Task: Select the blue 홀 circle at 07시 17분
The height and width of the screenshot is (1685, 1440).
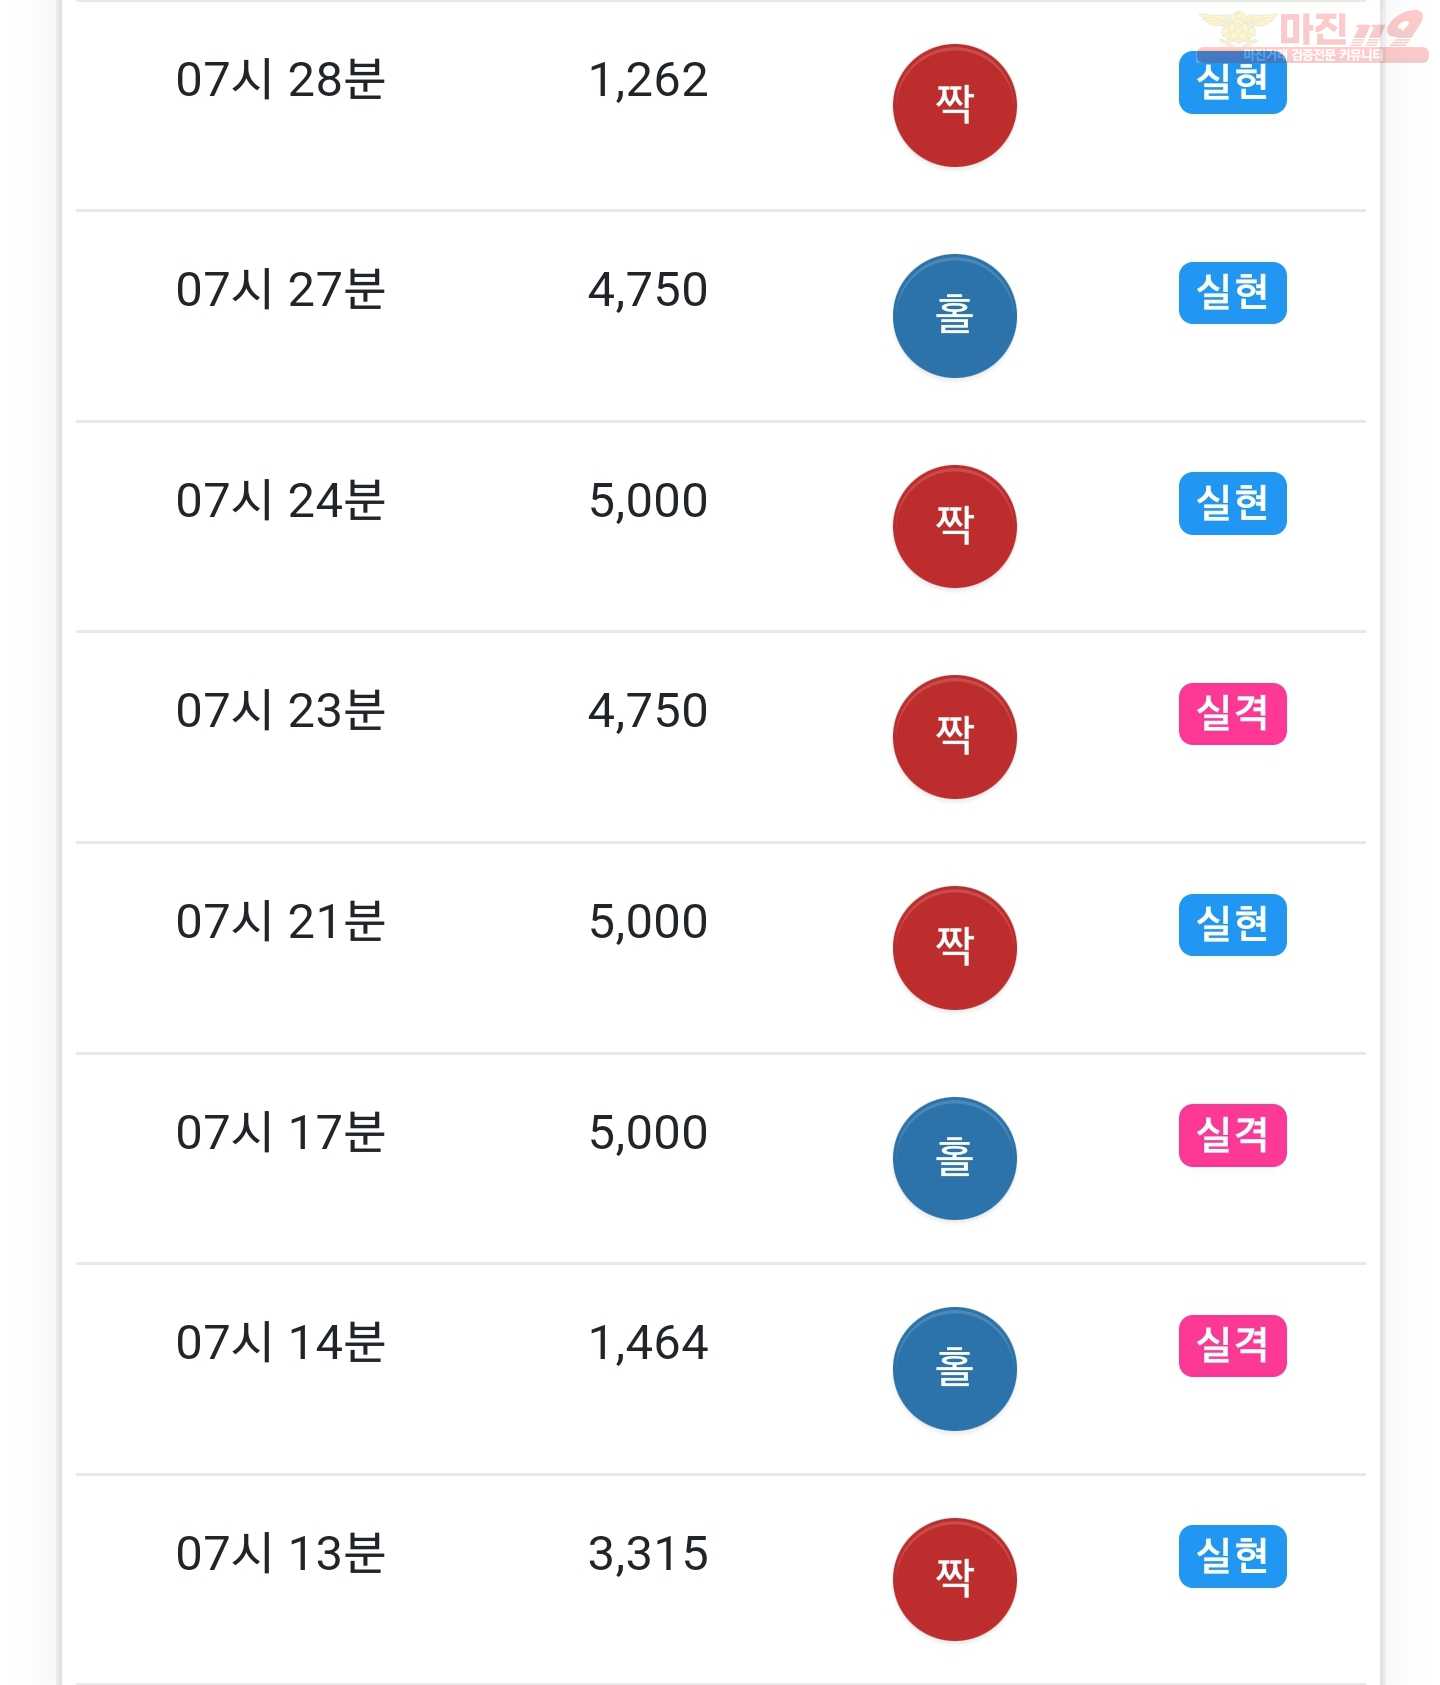Action: 954,1158
